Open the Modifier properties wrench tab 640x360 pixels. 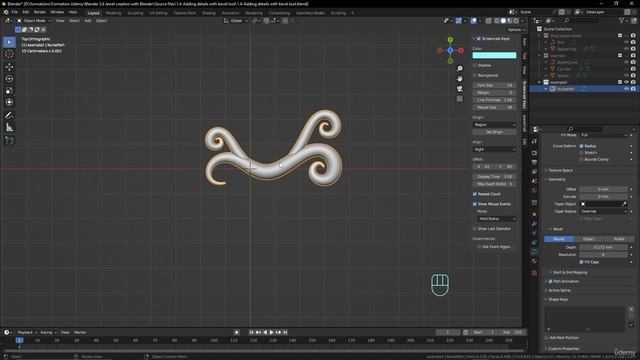534,224
